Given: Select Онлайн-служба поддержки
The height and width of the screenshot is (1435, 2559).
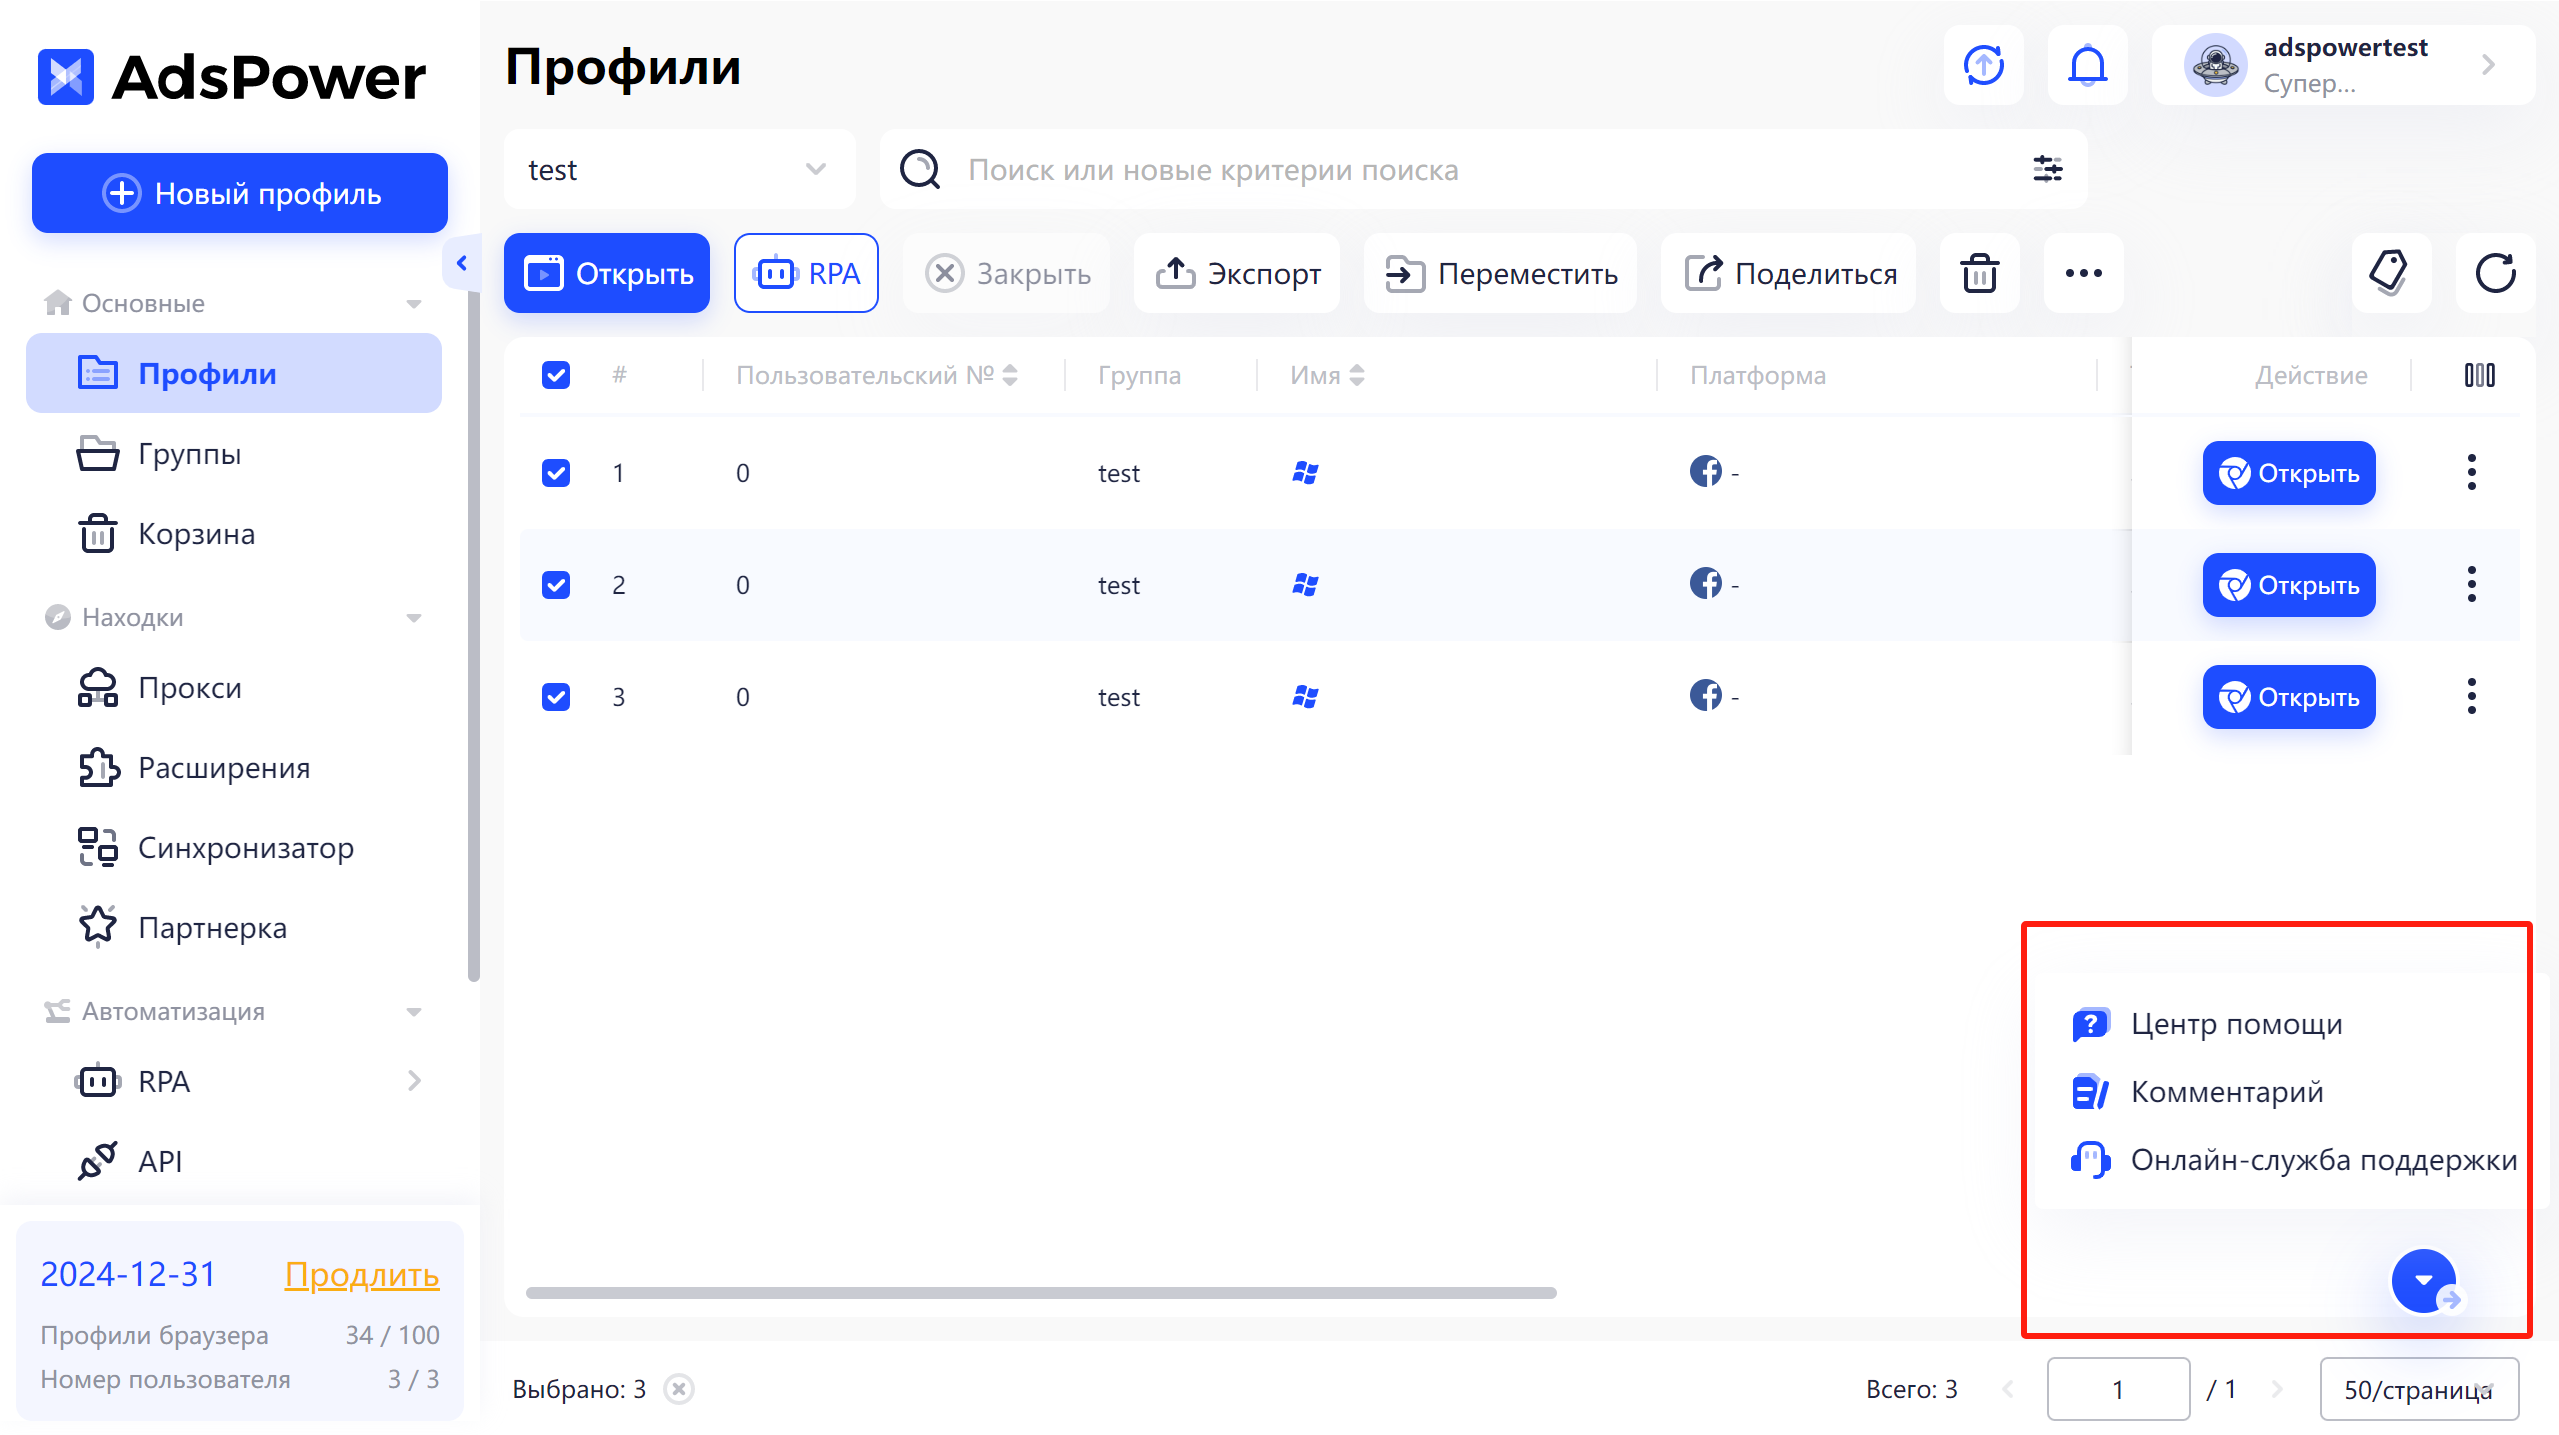Looking at the screenshot, I should coord(2293,1160).
